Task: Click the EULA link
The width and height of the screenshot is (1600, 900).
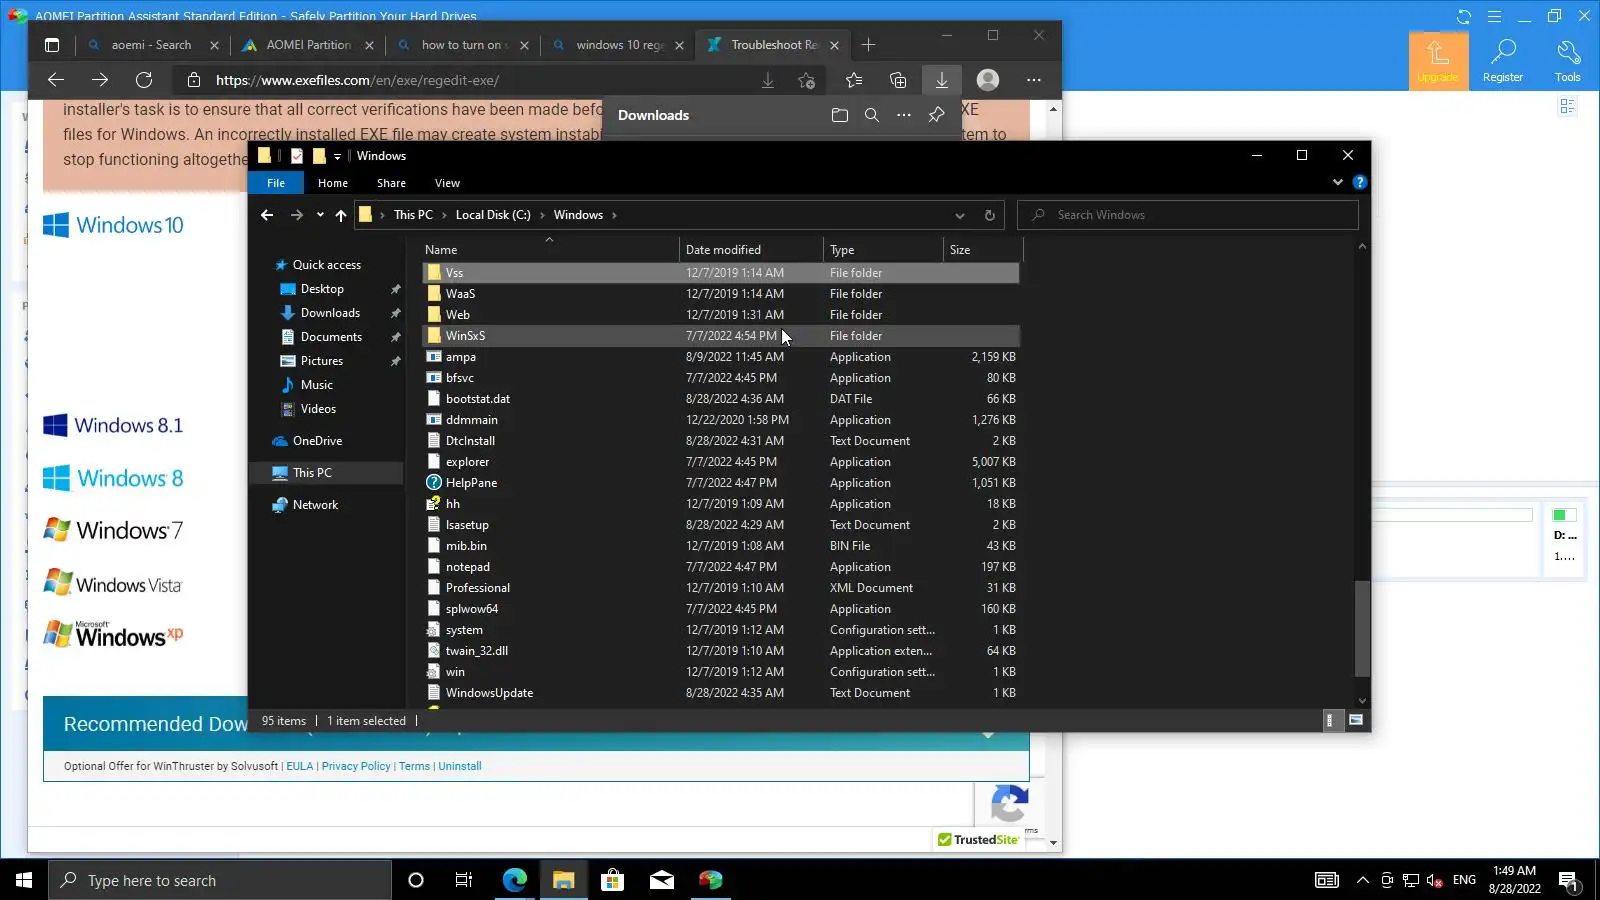Action: 300,766
